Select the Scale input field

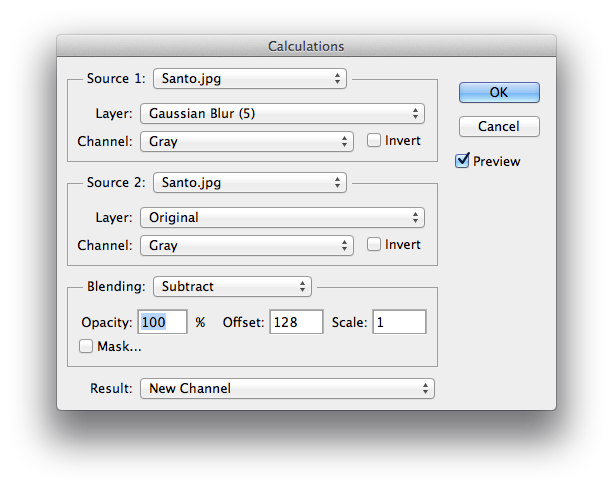coord(399,322)
